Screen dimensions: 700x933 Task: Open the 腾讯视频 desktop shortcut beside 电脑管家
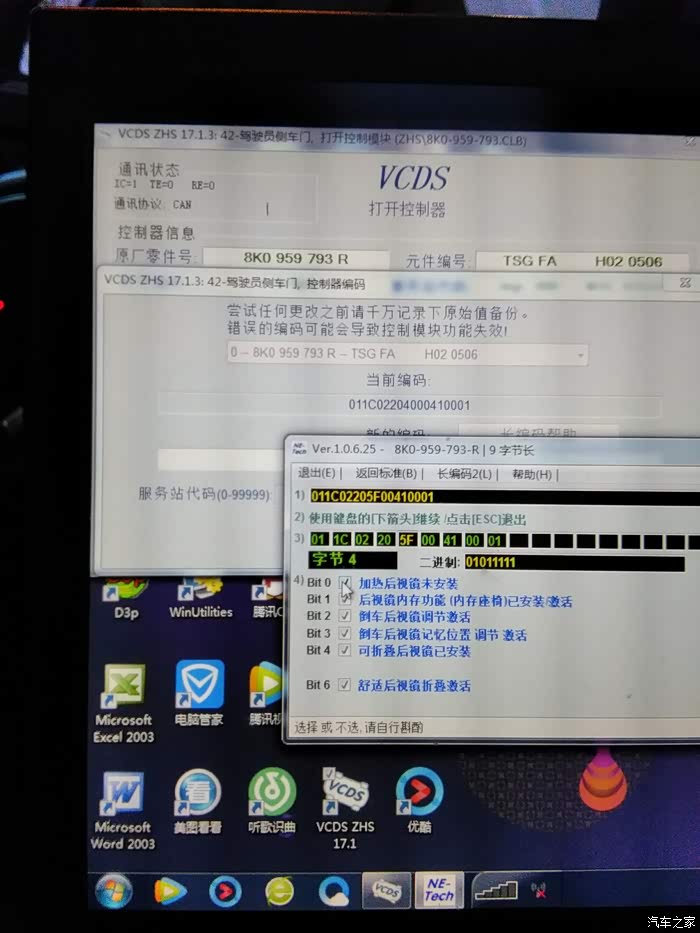(x=265, y=694)
